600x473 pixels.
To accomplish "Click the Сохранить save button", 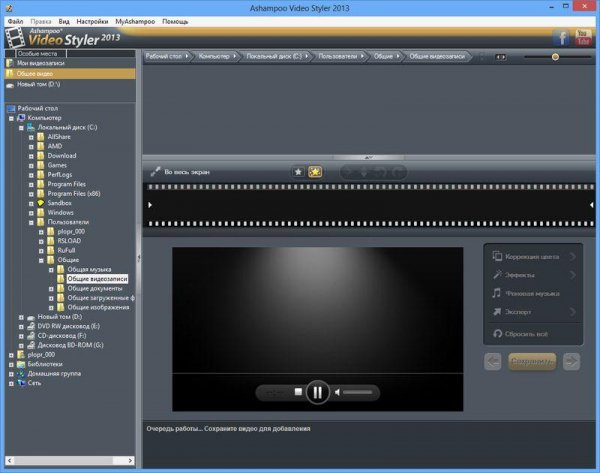I will pyautogui.click(x=532, y=361).
